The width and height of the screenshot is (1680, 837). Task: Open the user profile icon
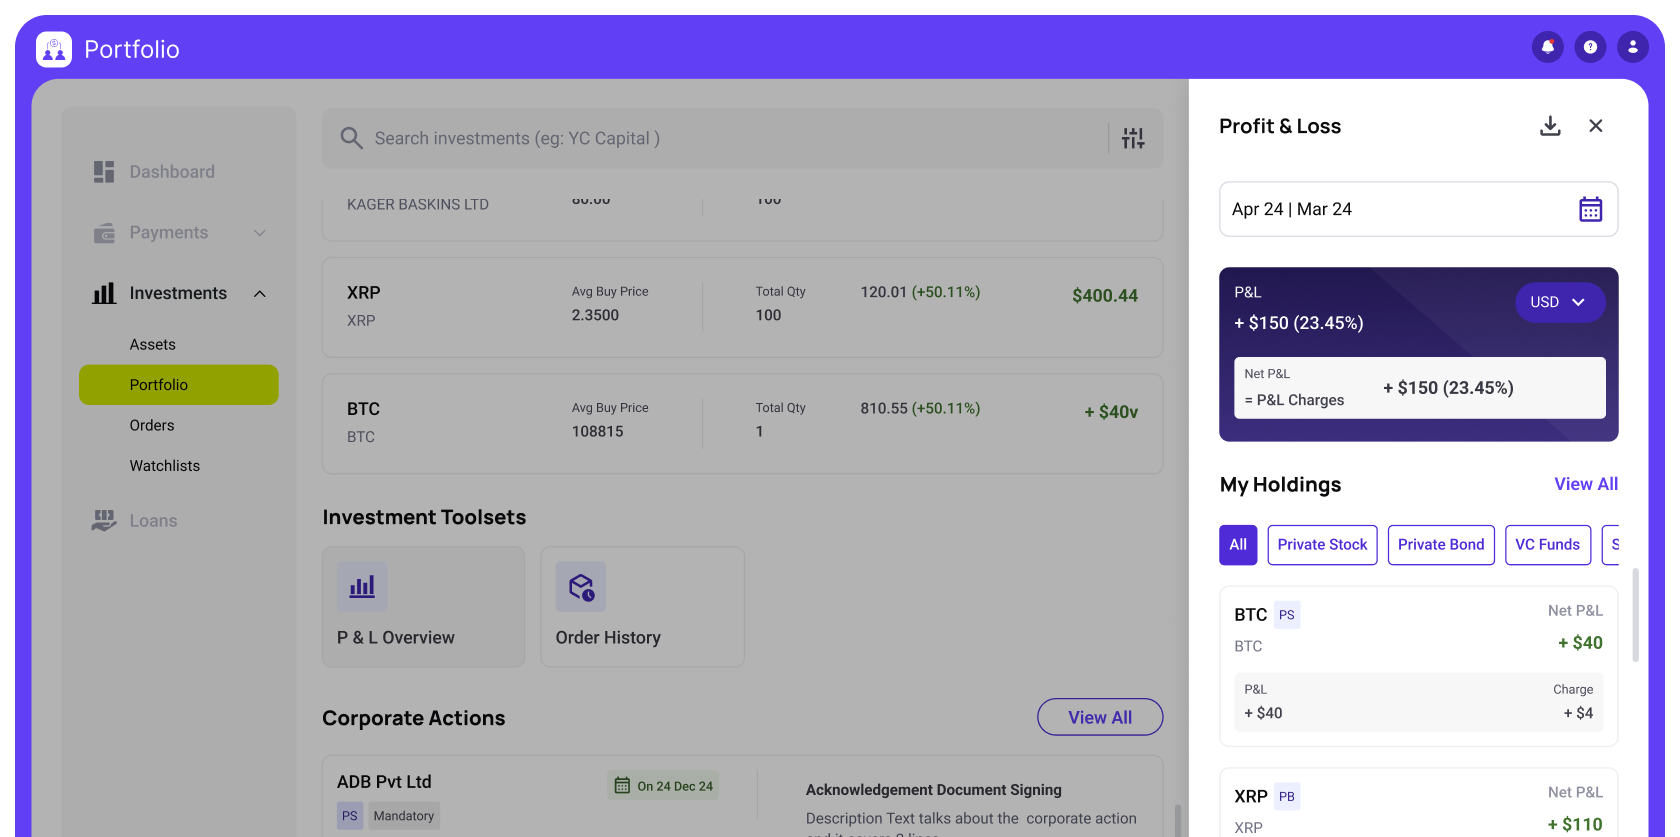(x=1633, y=47)
